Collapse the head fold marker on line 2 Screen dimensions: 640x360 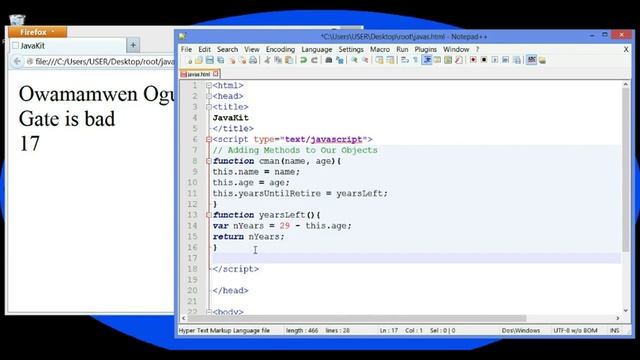pyautogui.click(x=209, y=96)
